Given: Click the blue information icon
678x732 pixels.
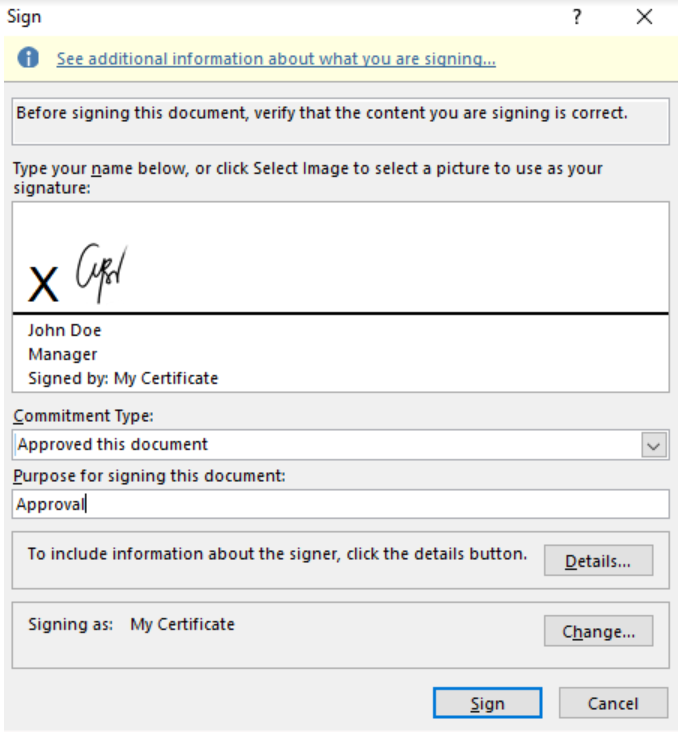Looking at the screenshot, I should coord(28,58).
